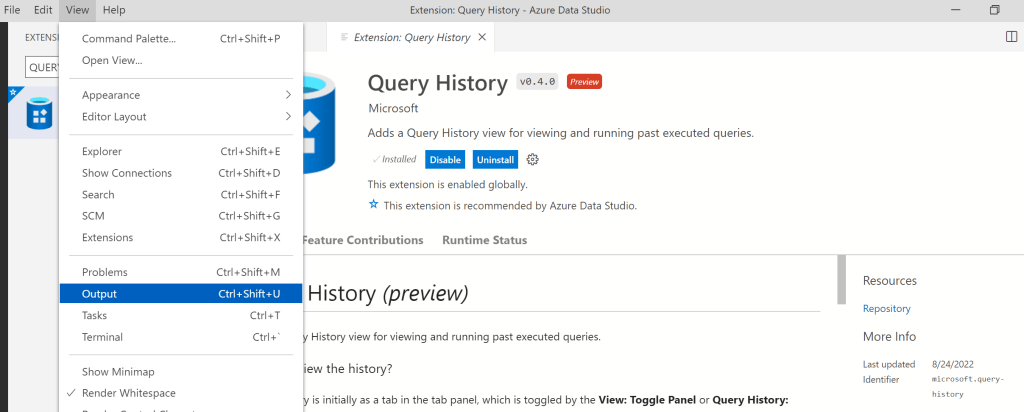Screen dimensions: 1024x412
Task: Click the Query History extension icon in sidebar
Action: pyautogui.click(x=40, y=114)
